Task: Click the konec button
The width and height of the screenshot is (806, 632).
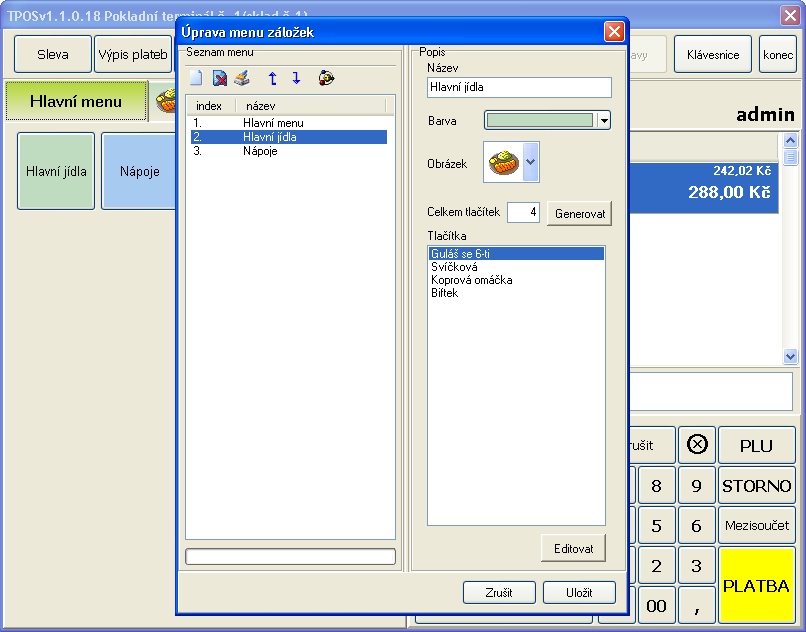Action: (778, 54)
